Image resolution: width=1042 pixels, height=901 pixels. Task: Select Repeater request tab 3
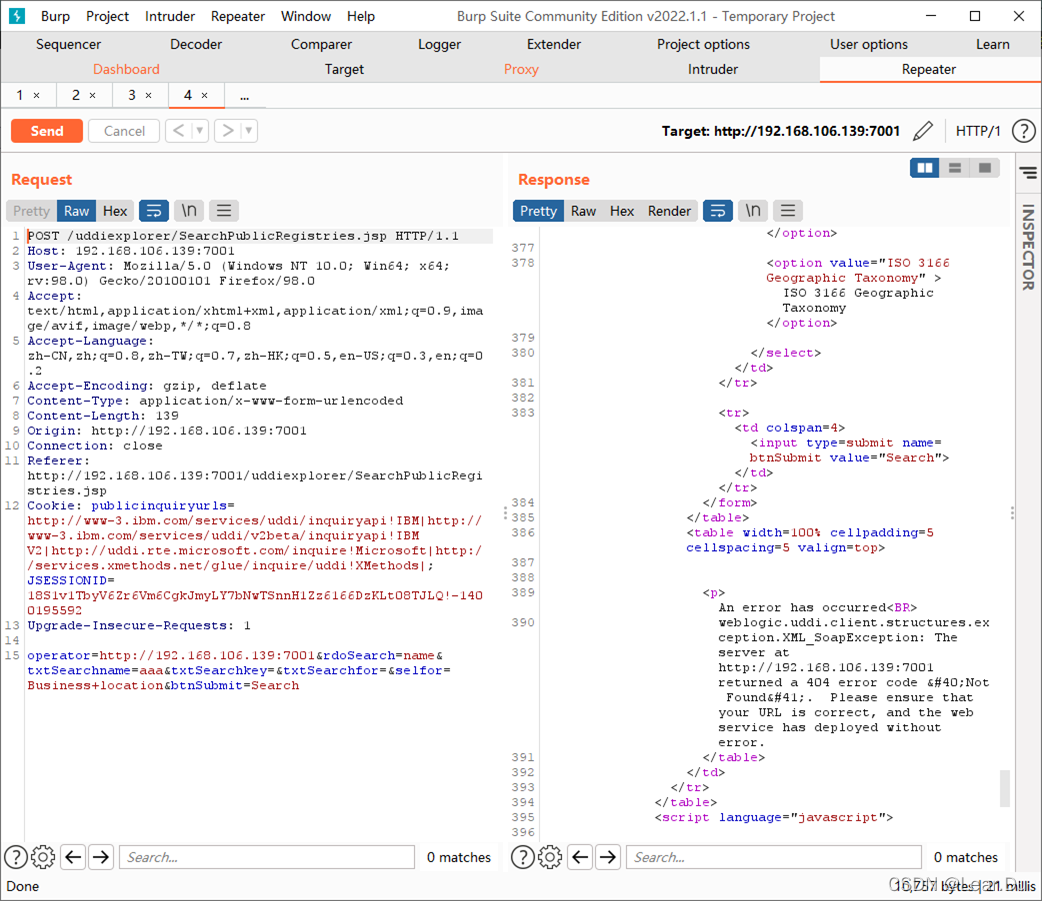coord(132,95)
